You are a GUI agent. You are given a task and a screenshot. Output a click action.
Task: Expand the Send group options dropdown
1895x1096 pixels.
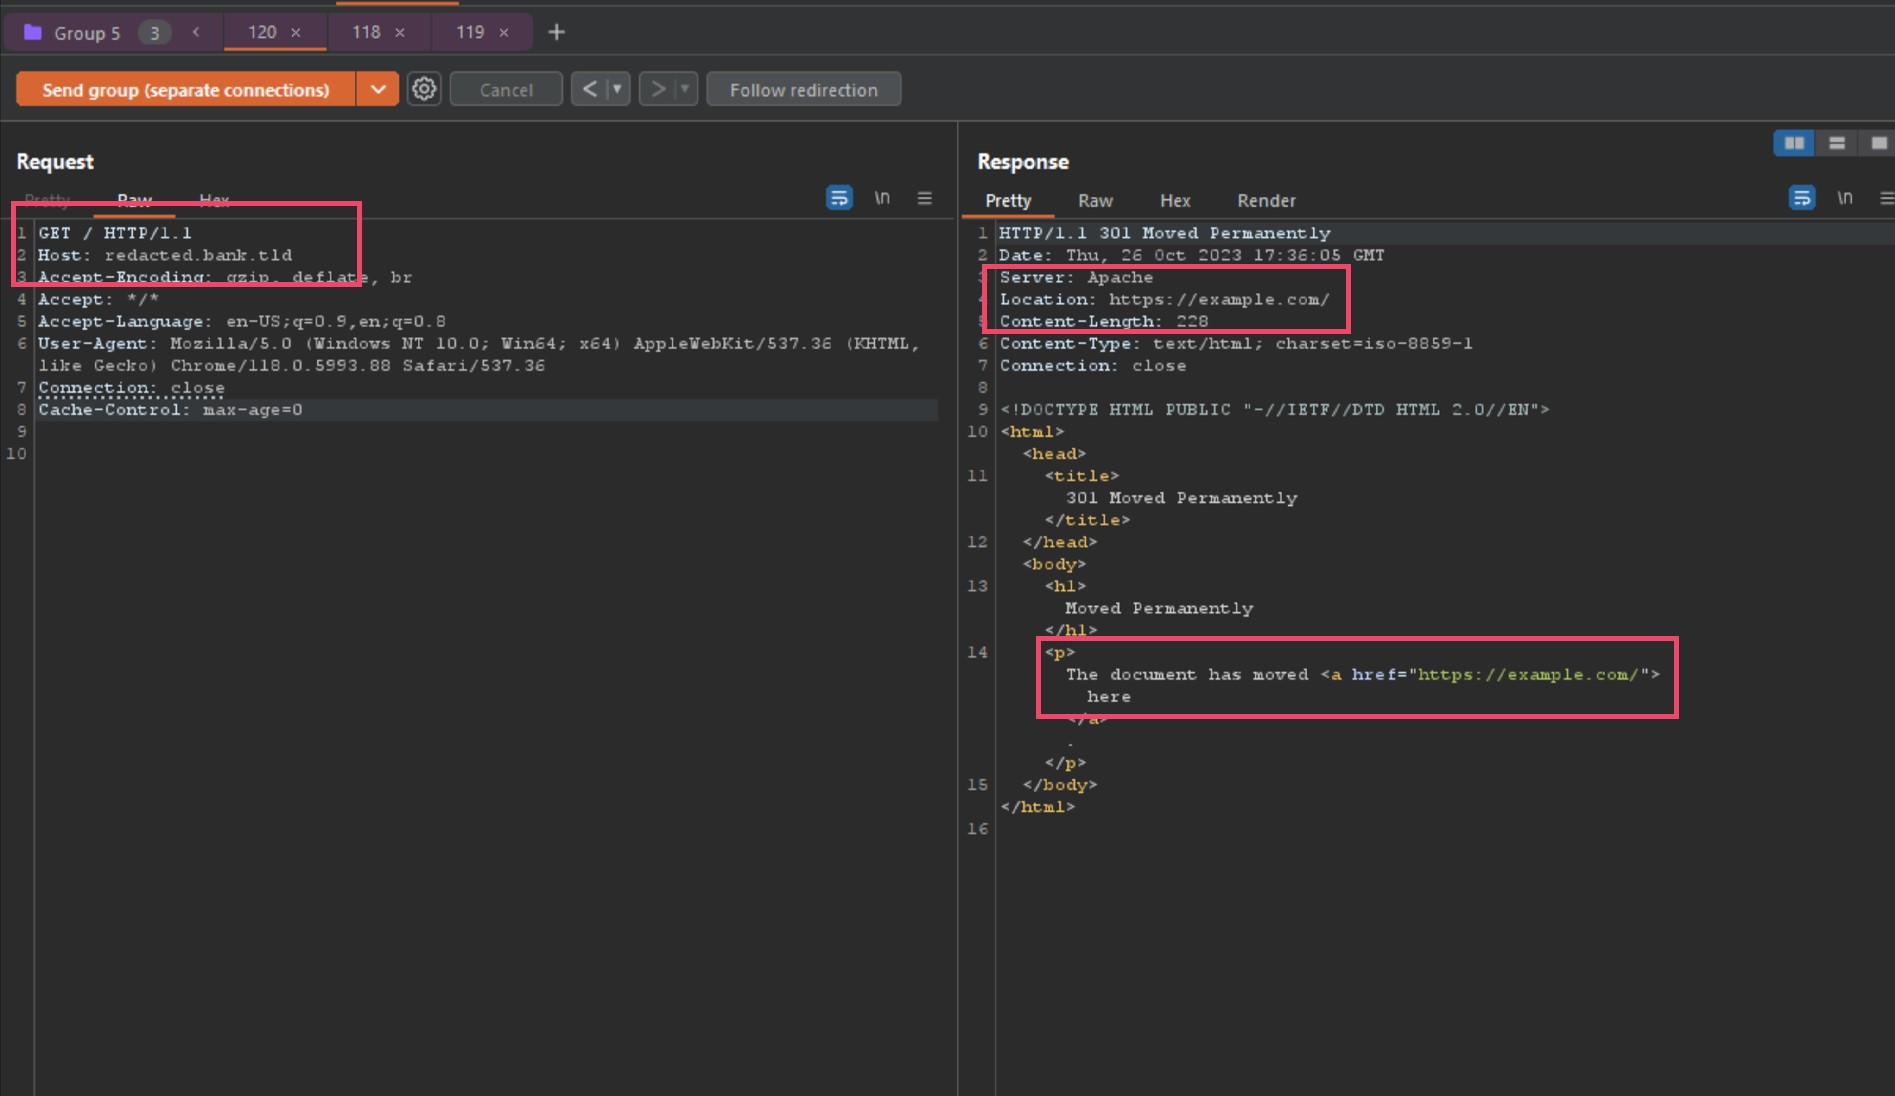click(378, 89)
